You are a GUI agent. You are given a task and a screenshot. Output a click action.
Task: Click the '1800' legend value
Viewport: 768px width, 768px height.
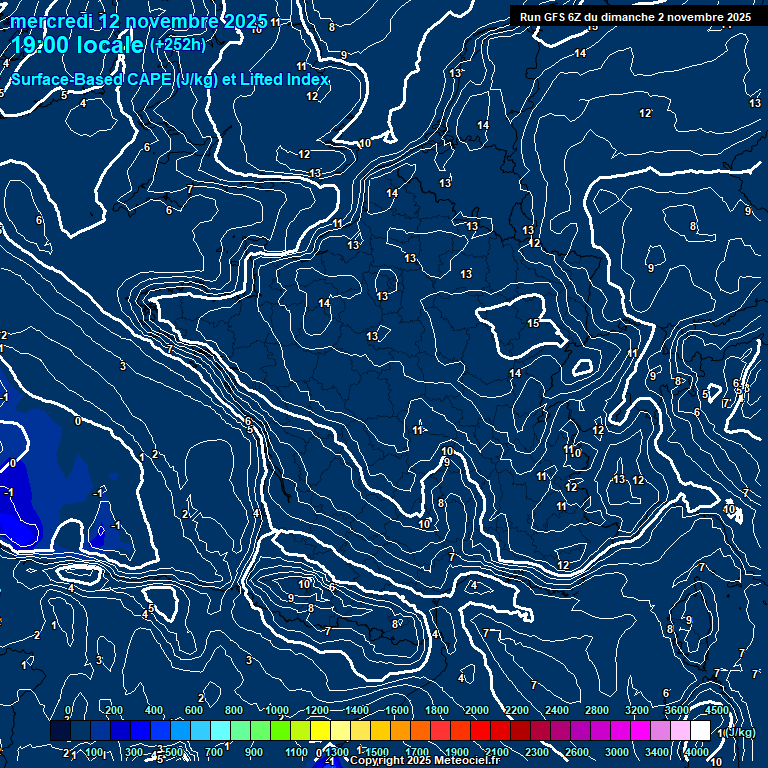pos(437,710)
